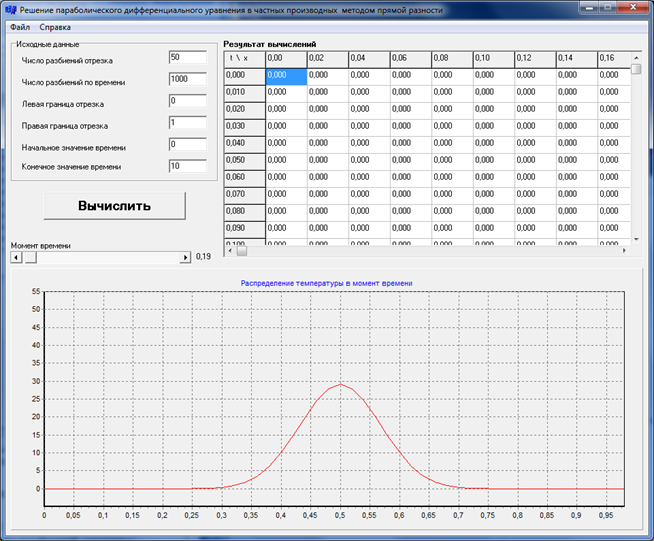The height and width of the screenshot is (541, 654).
Task: Select cell in row 0,050 under column 0,10
Action: (493, 162)
